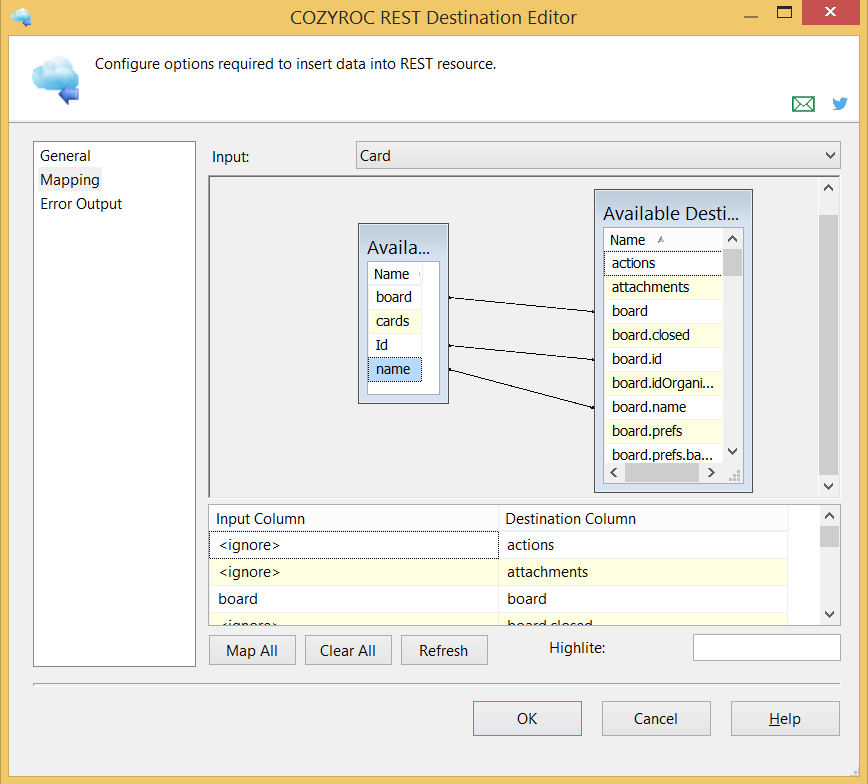Select board.prefs in destination columns
868x784 pixels.
coord(663,431)
